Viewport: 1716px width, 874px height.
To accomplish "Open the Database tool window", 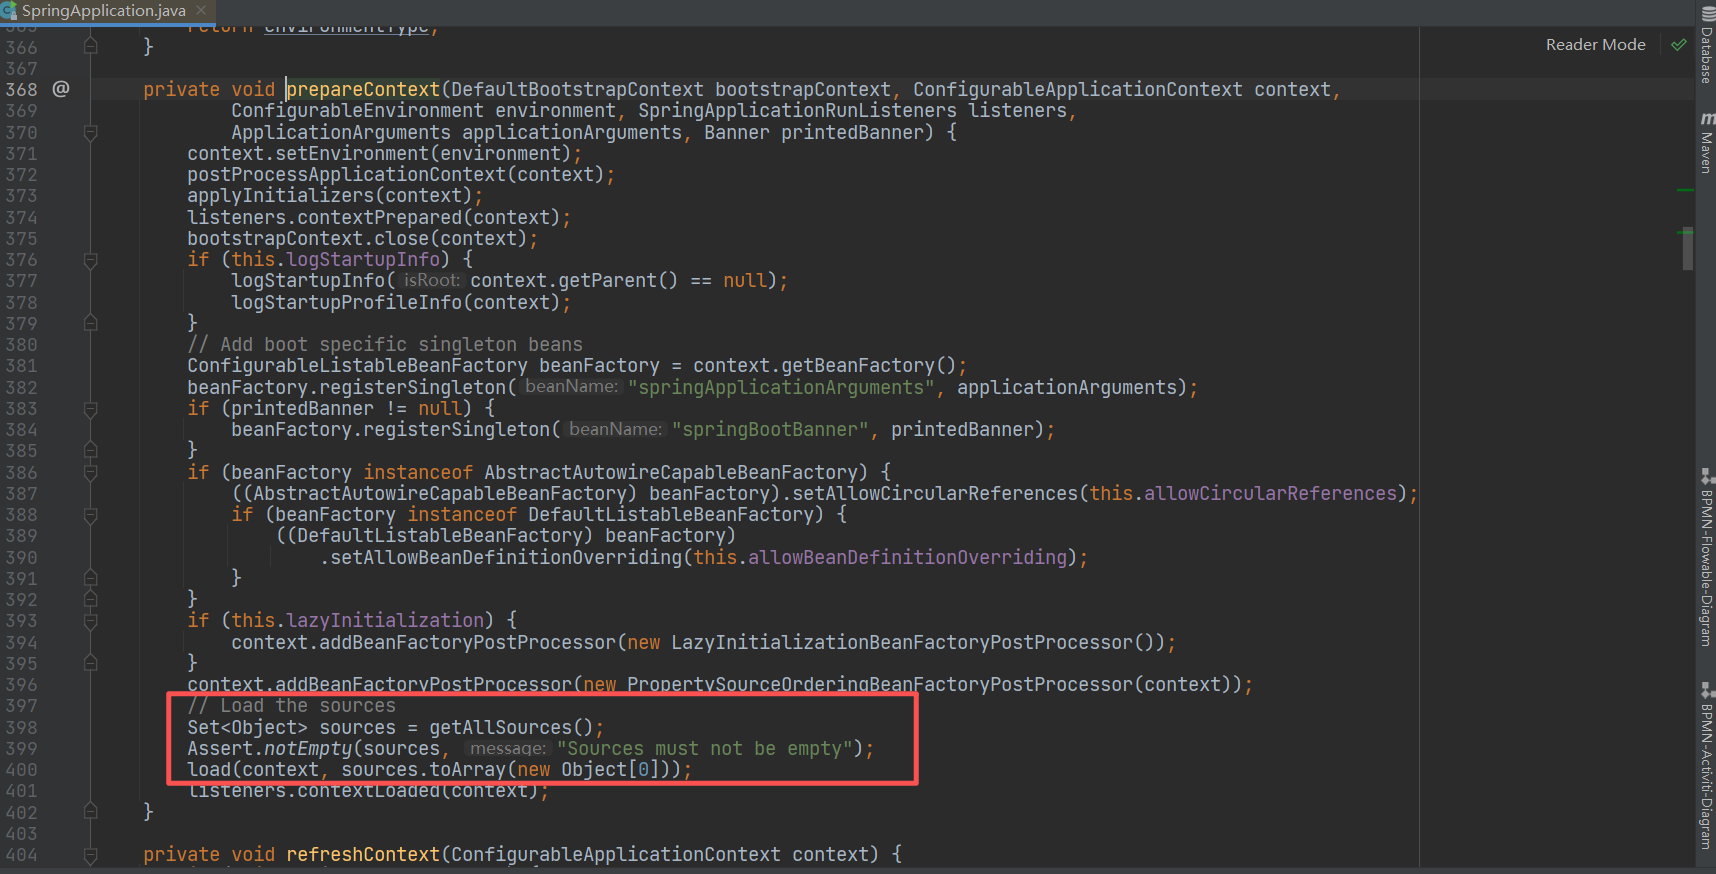I will [1706, 47].
